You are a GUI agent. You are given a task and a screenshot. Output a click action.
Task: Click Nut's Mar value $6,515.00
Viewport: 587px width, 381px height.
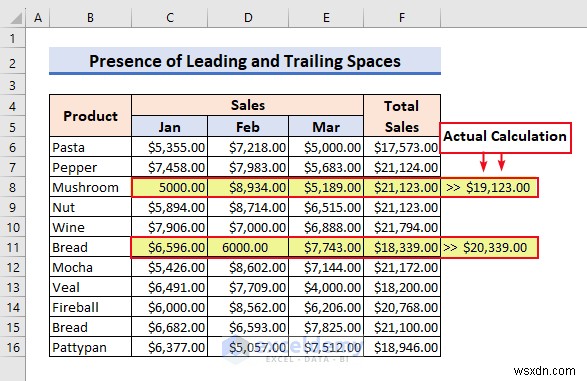click(326, 207)
